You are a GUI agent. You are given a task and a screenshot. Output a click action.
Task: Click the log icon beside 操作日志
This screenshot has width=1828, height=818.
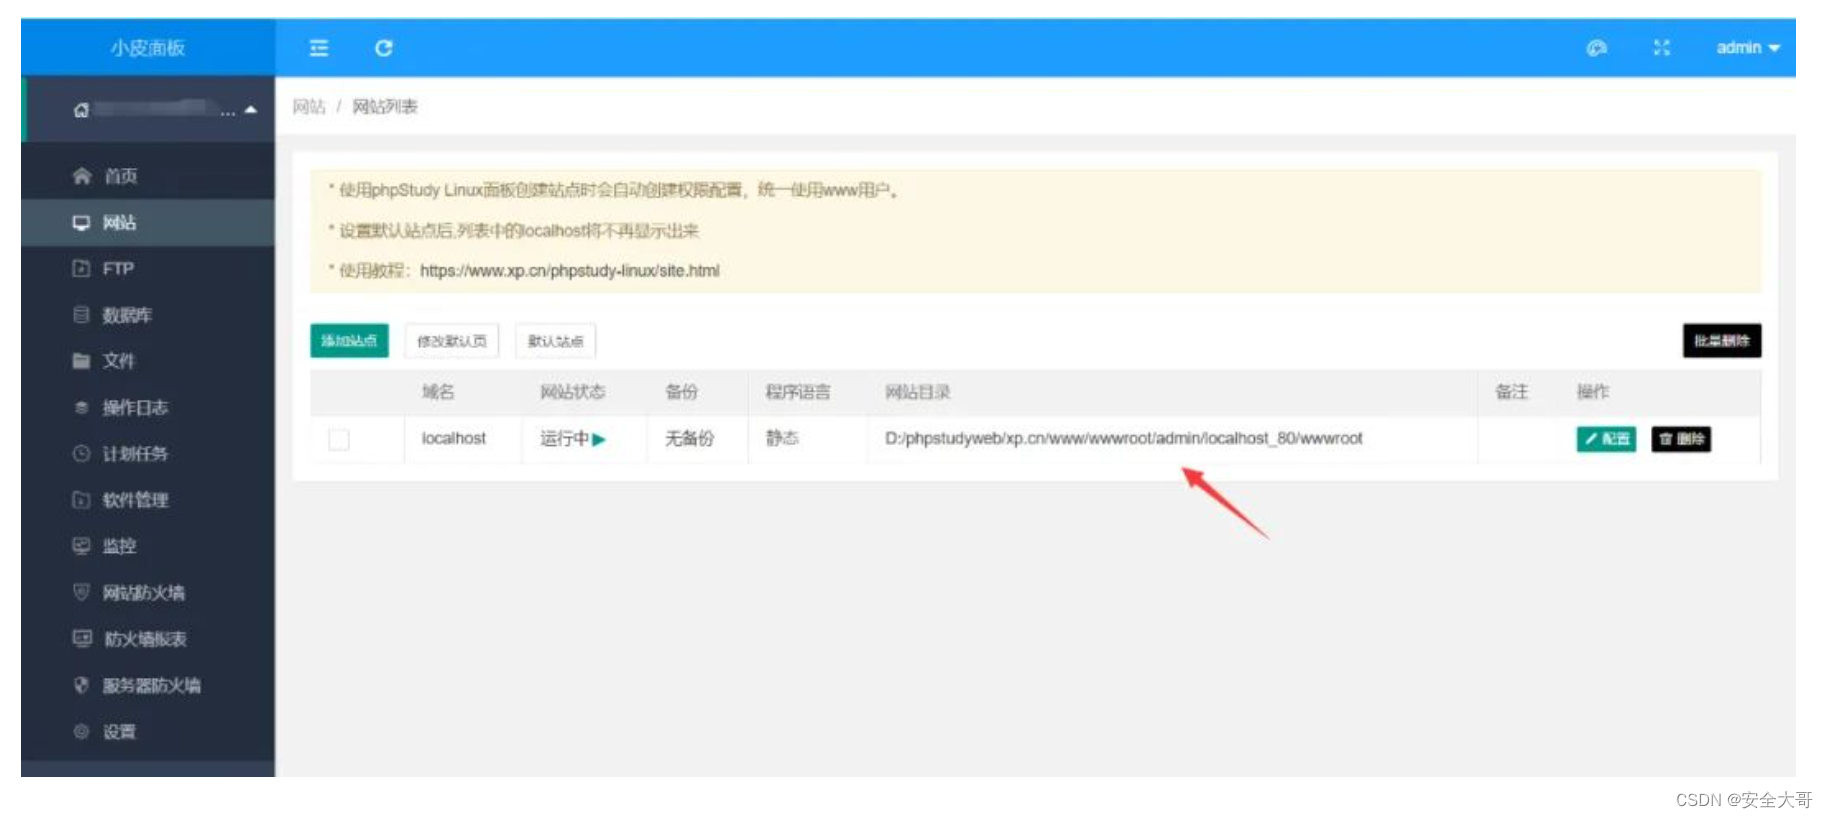point(81,407)
